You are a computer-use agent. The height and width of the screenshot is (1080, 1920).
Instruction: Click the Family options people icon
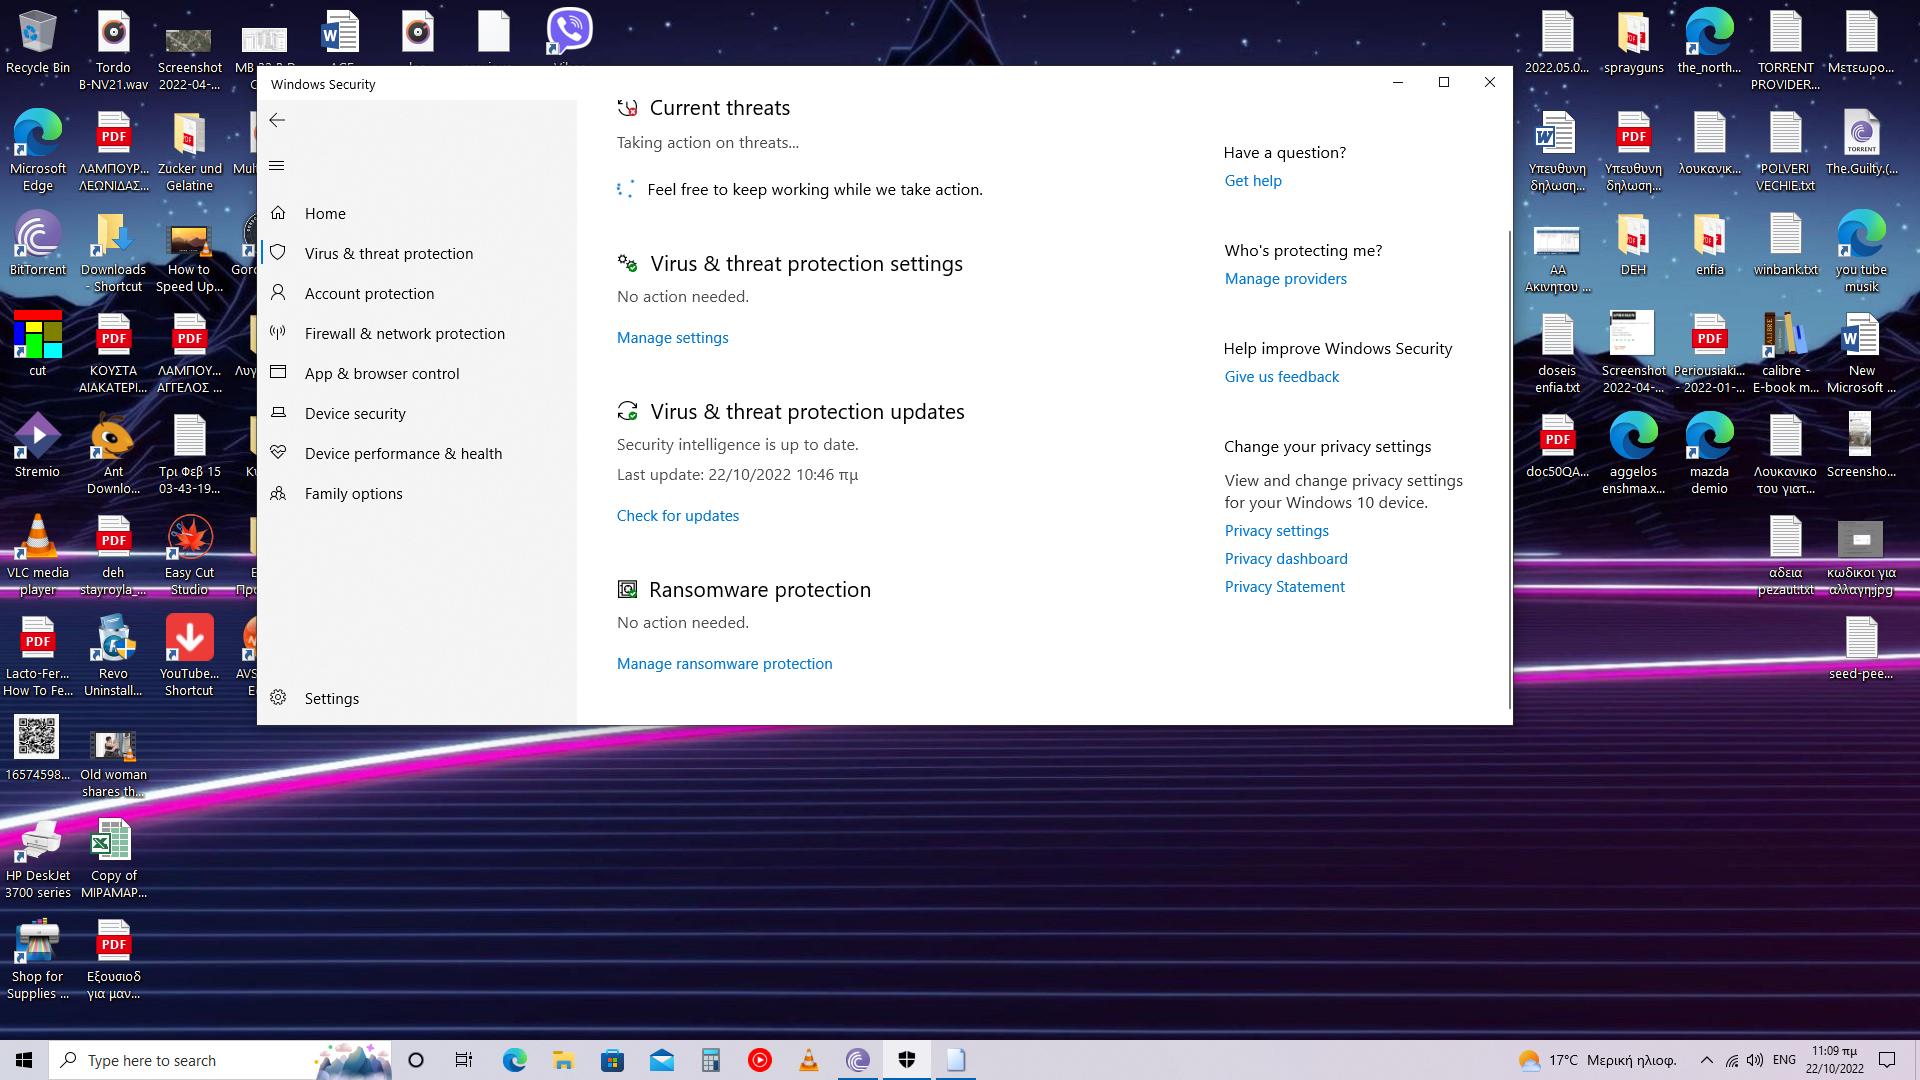[278, 493]
